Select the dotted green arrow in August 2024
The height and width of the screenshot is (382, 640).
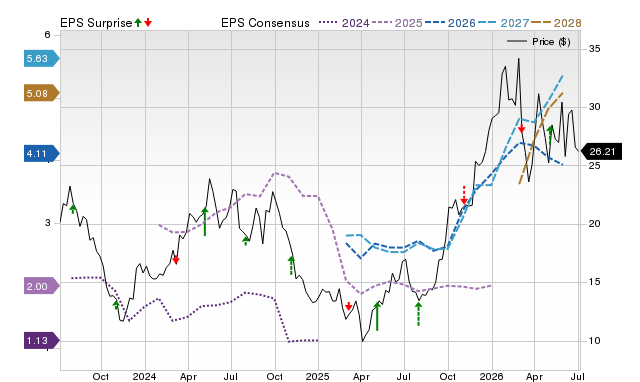(x=246, y=241)
